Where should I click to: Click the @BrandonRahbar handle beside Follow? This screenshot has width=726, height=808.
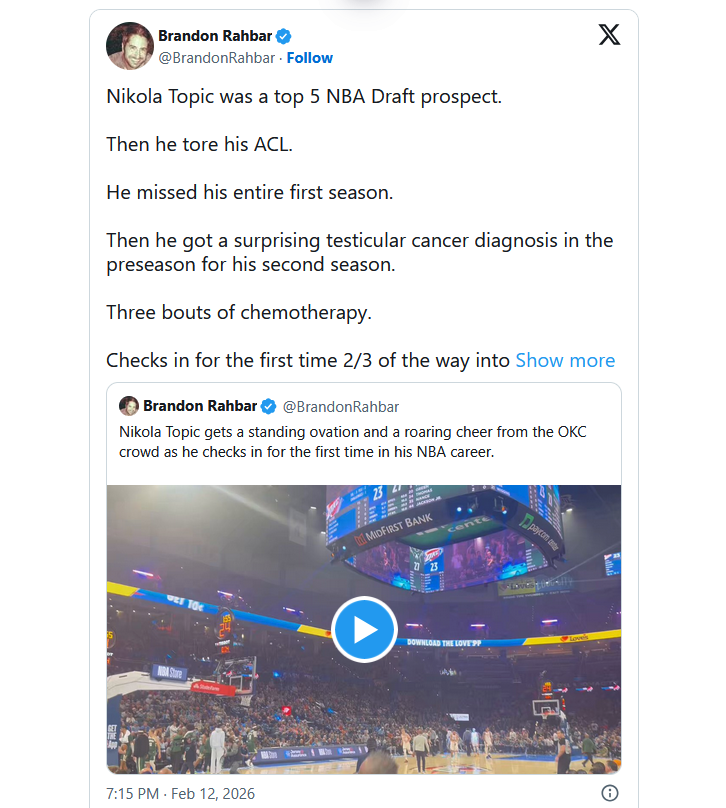coord(216,58)
